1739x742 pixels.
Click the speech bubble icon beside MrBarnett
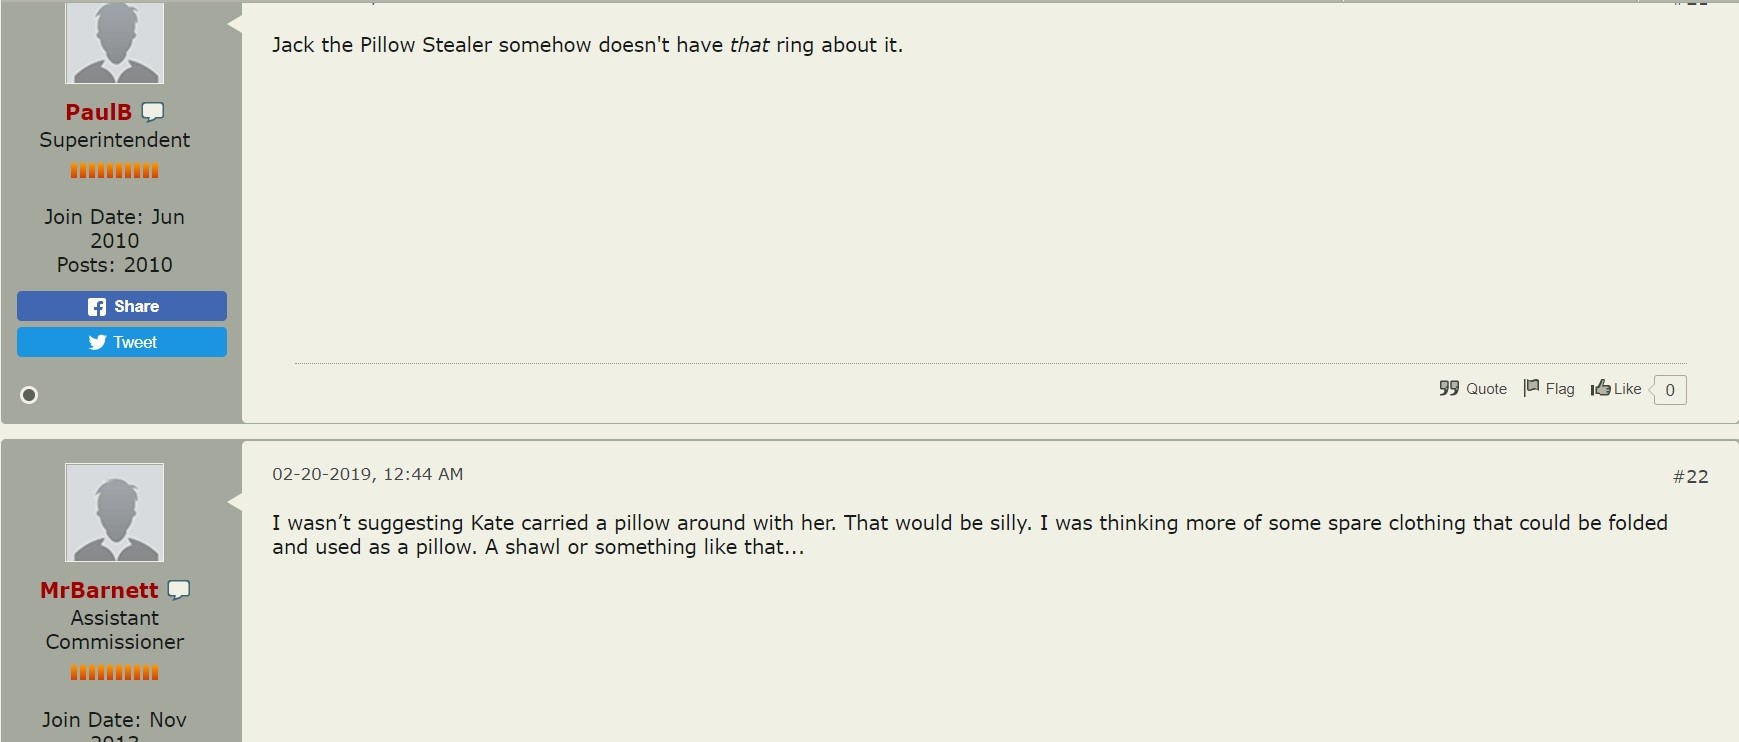(179, 590)
